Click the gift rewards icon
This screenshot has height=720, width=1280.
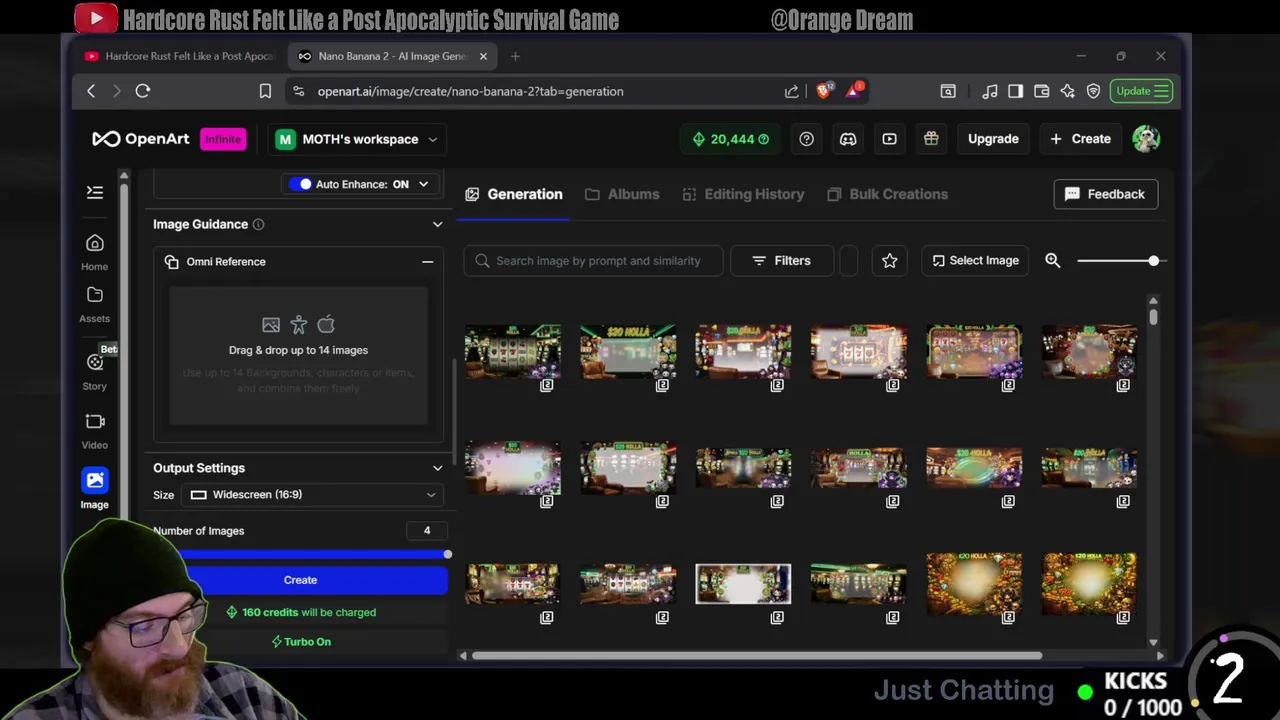tap(931, 139)
